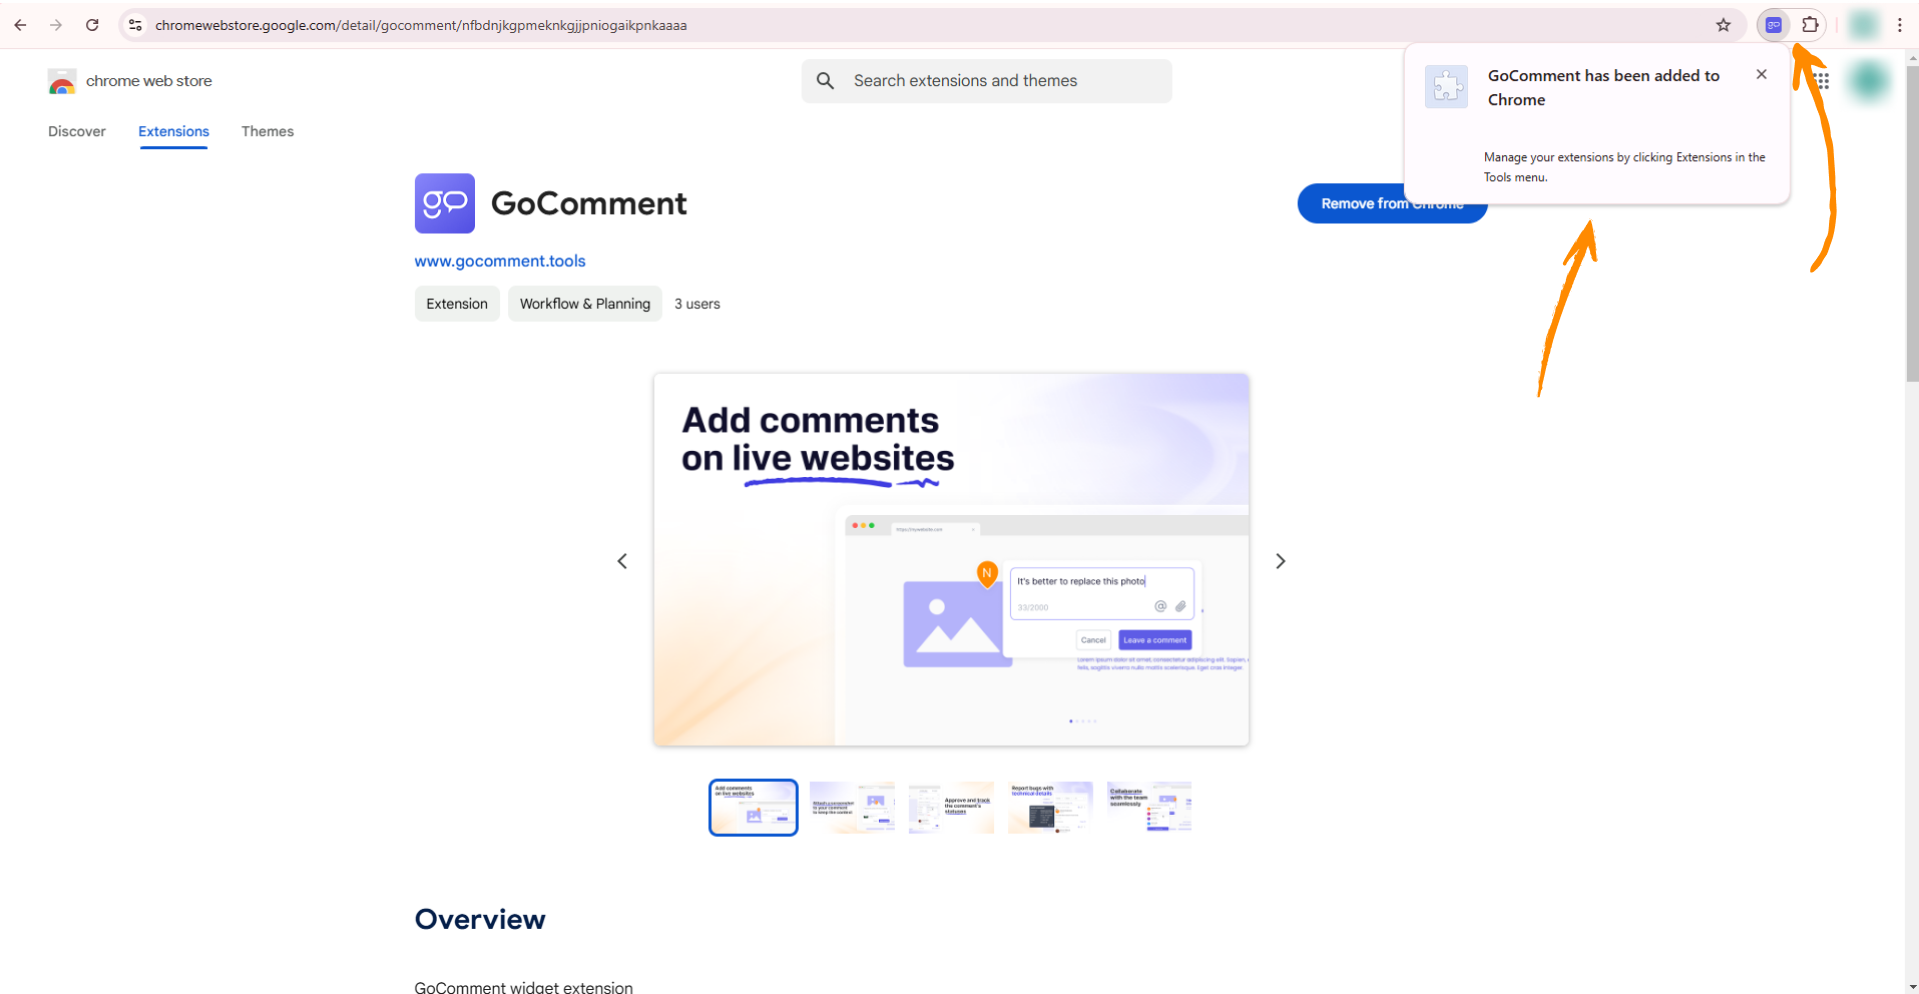Switch to the Themes tab
Screen dimensions: 1919x994
pos(267,131)
